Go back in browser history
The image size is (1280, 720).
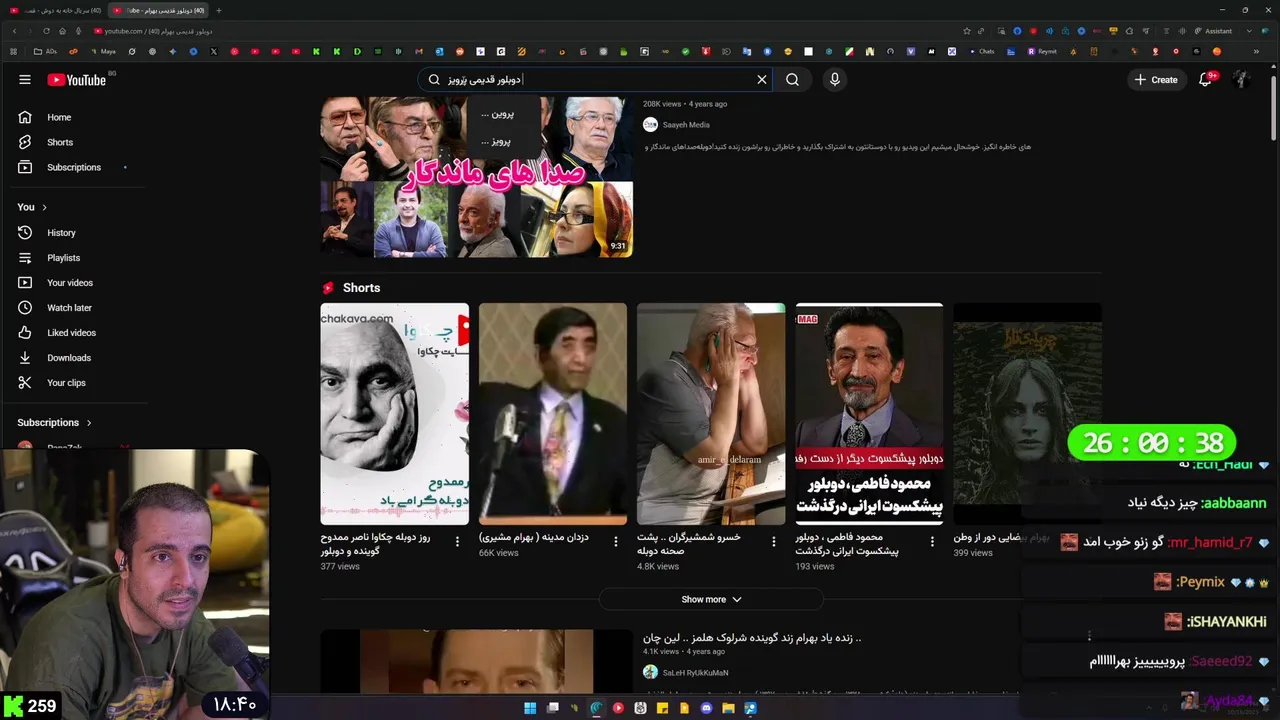click(14, 31)
